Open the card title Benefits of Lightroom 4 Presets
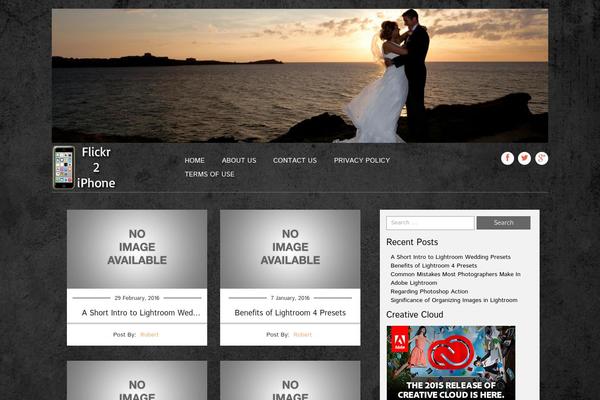 [290, 313]
